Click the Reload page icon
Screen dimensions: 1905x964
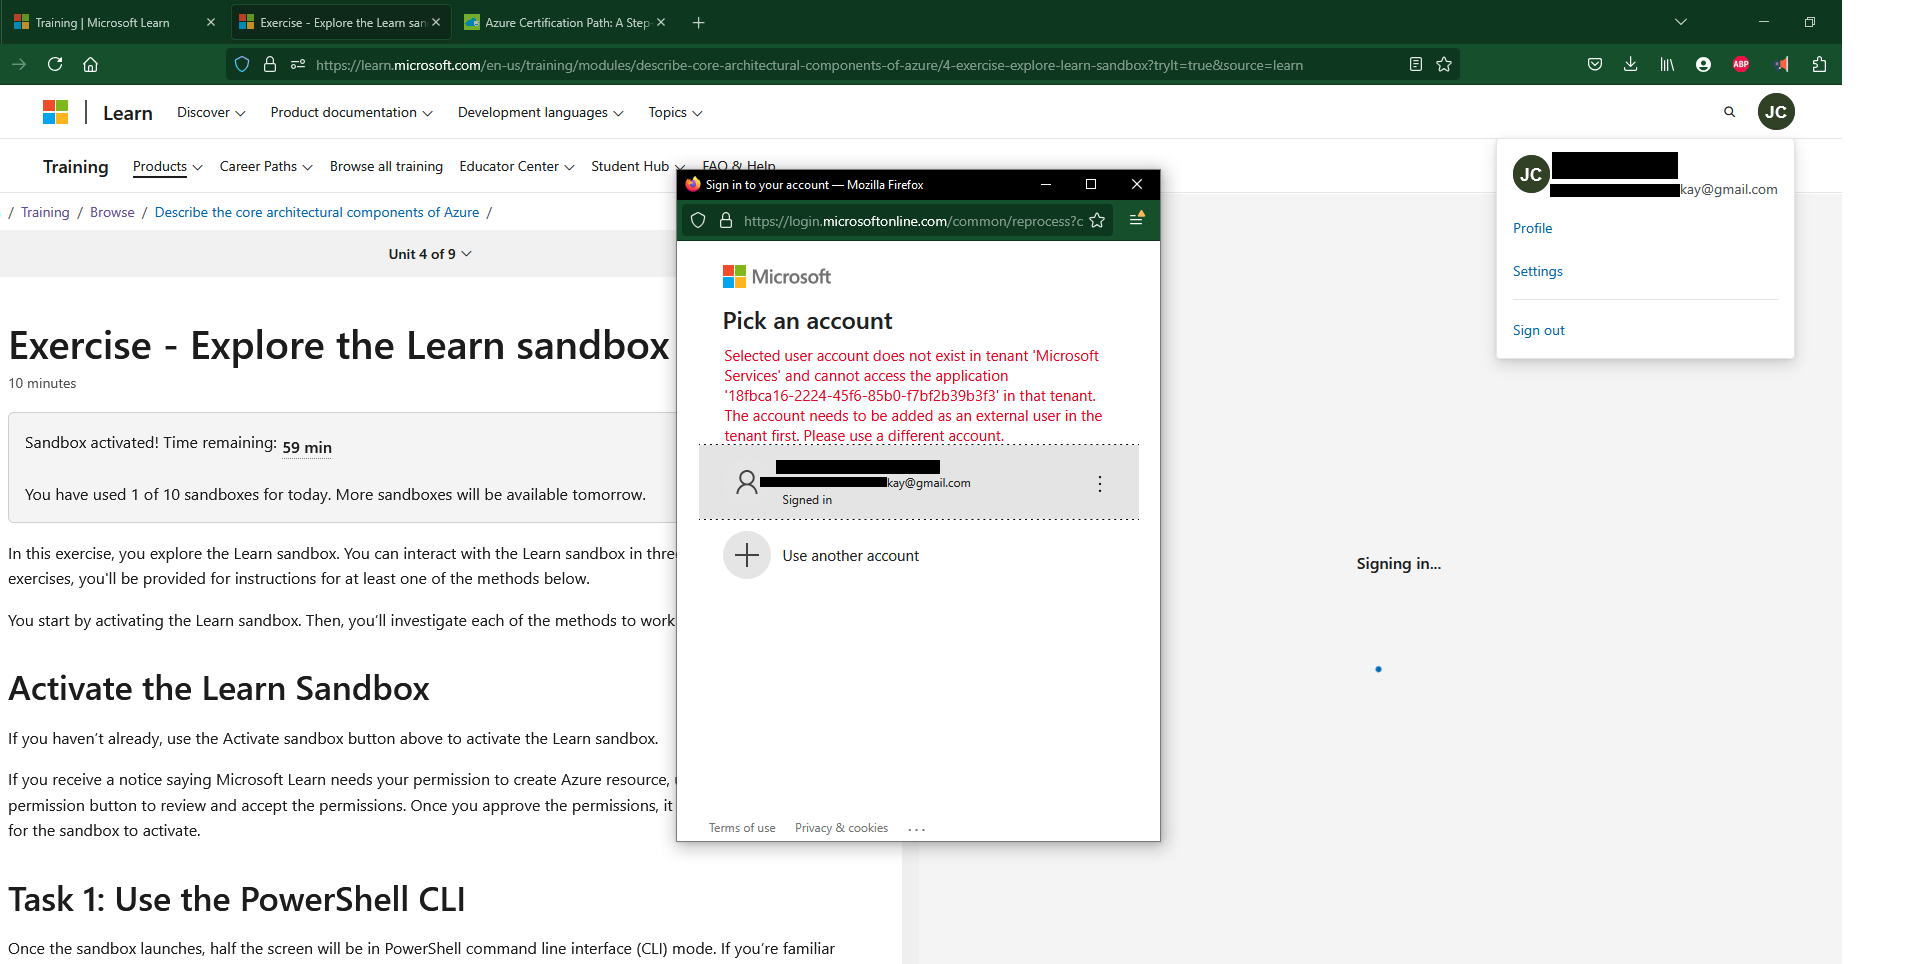pyautogui.click(x=55, y=64)
